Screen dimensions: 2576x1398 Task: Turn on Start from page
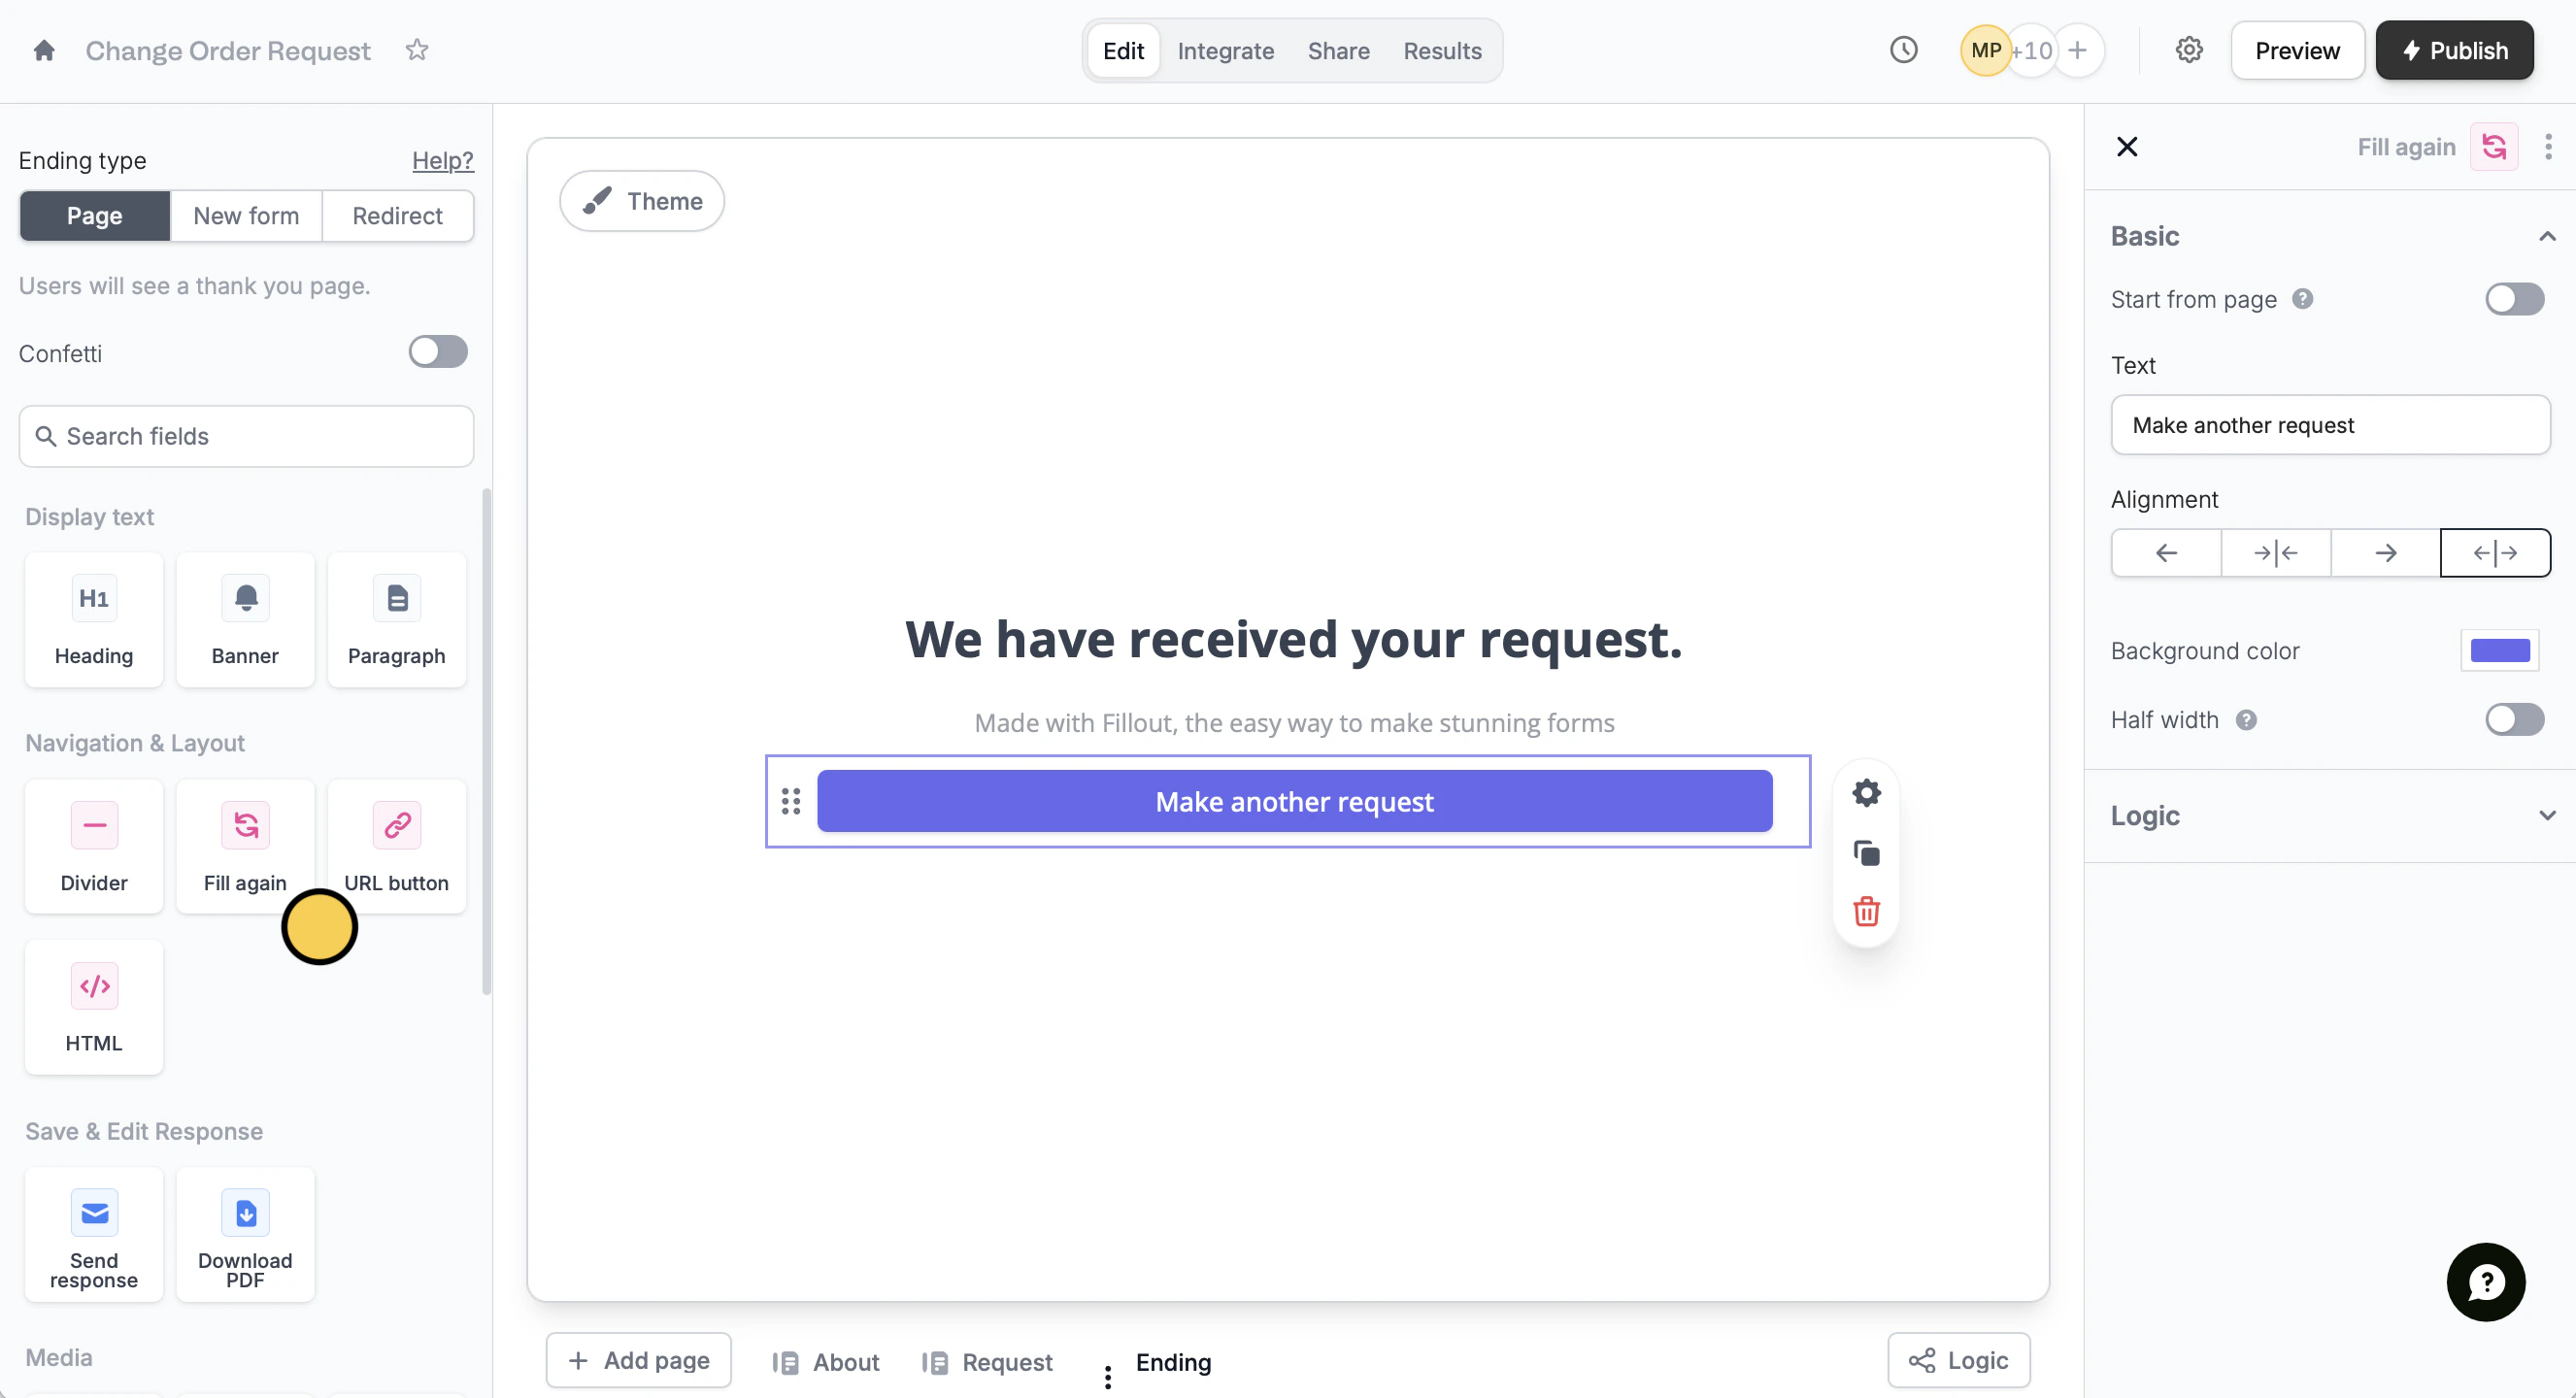[2514, 298]
